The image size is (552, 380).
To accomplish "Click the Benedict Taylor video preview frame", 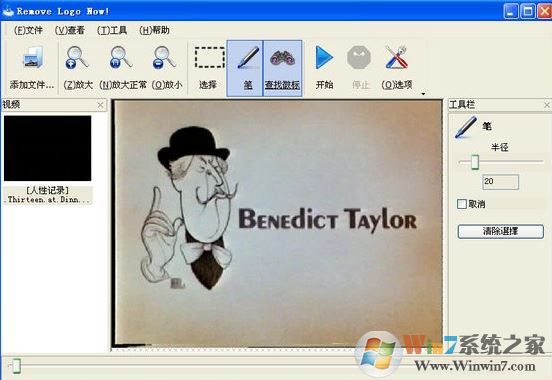I will pos(277,223).
